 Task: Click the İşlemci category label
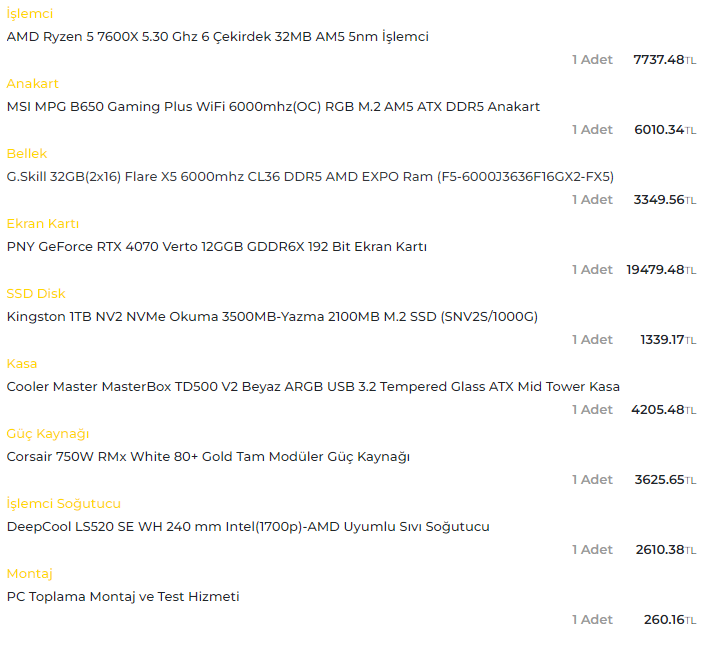(30, 14)
